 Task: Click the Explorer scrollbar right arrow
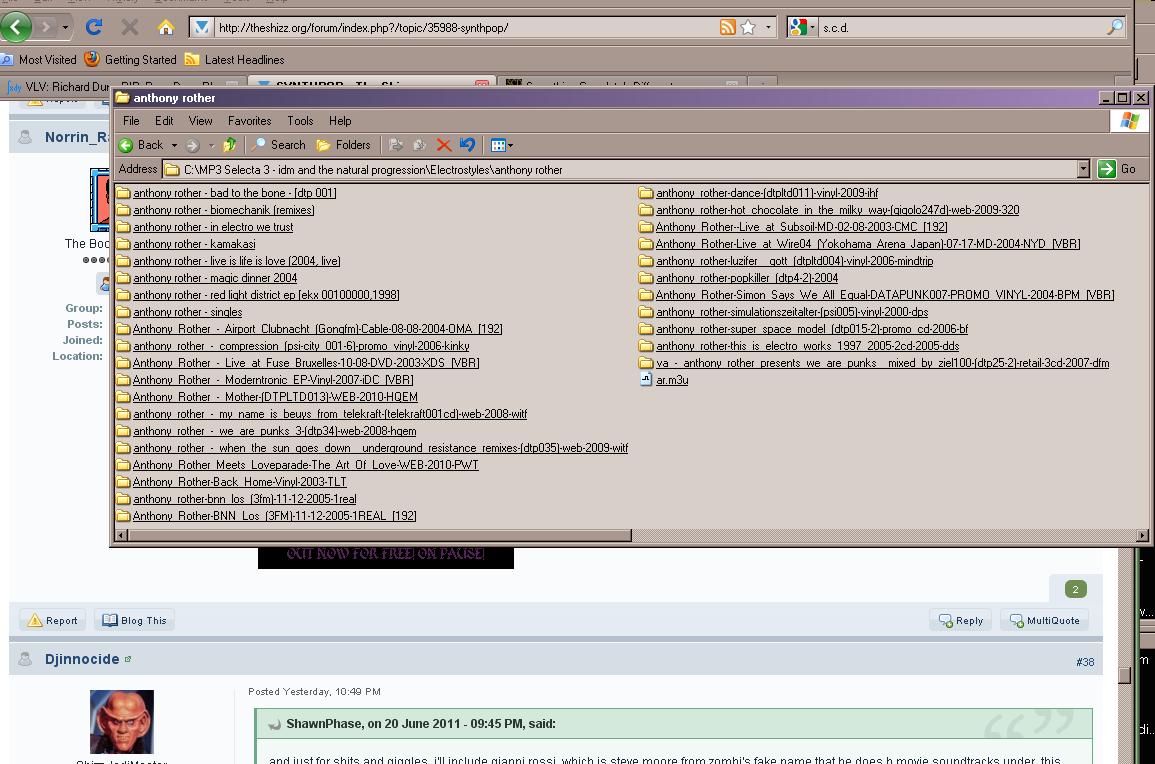tap(1142, 536)
